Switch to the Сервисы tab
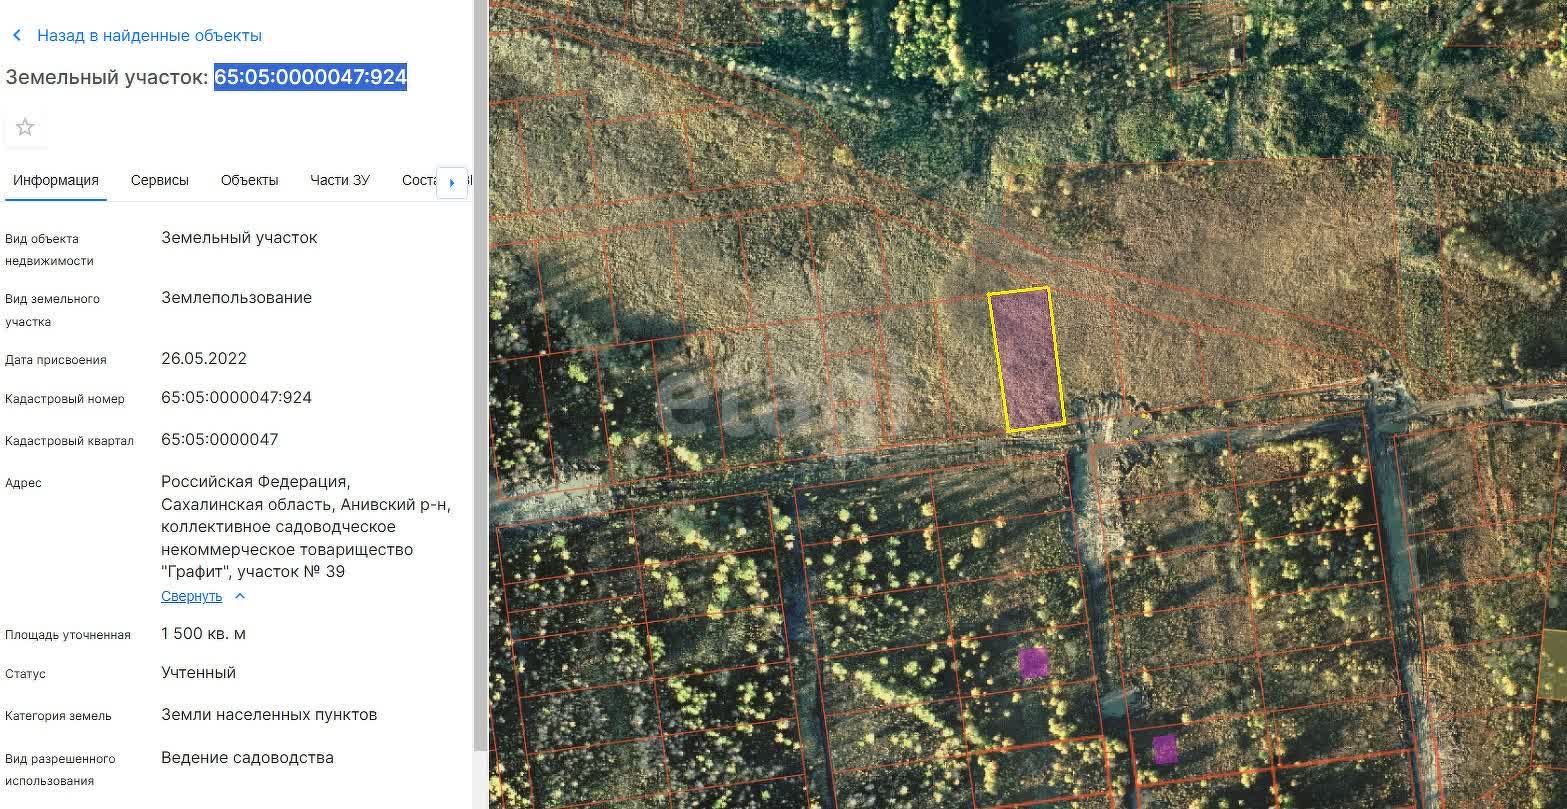The height and width of the screenshot is (809, 1567). (x=159, y=180)
